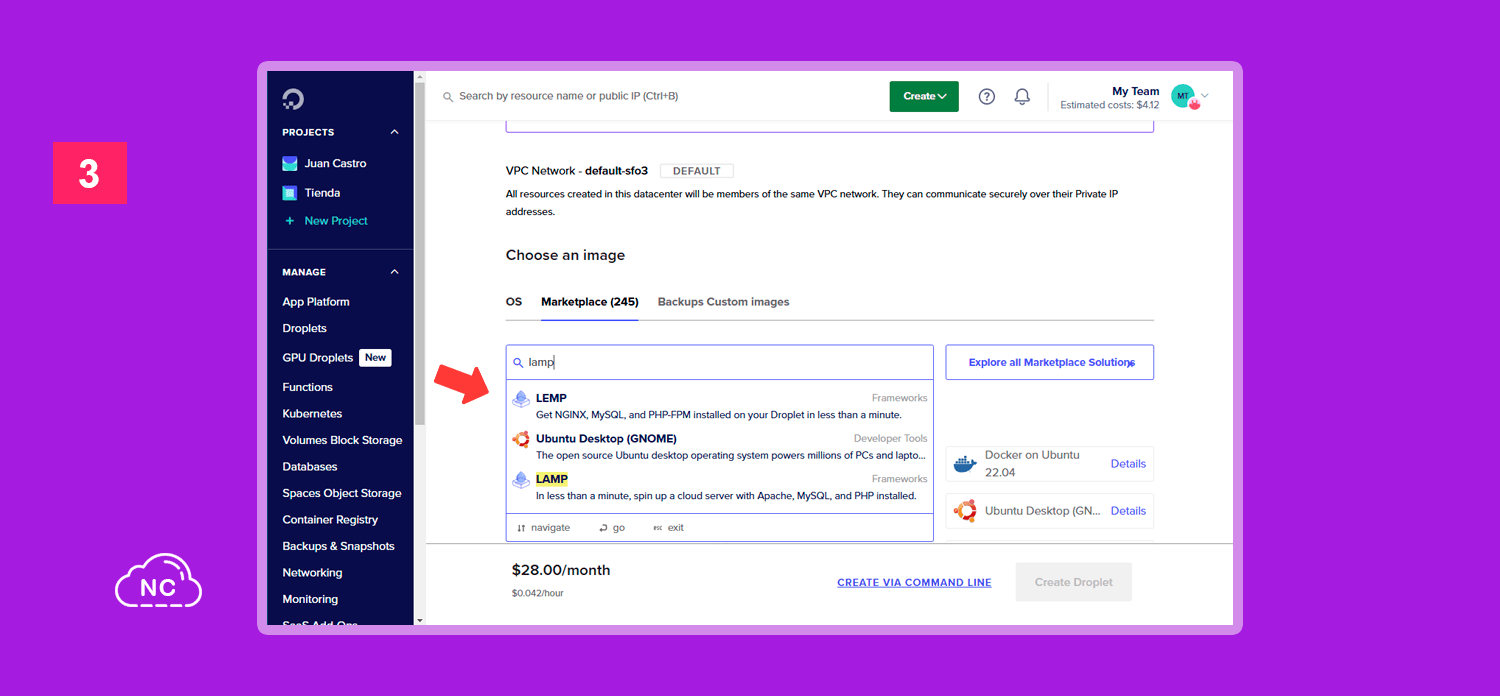Select the Ubuntu Desktop (GNOME) search result
The height and width of the screenshot is (696, 1500).
[720, 447]
